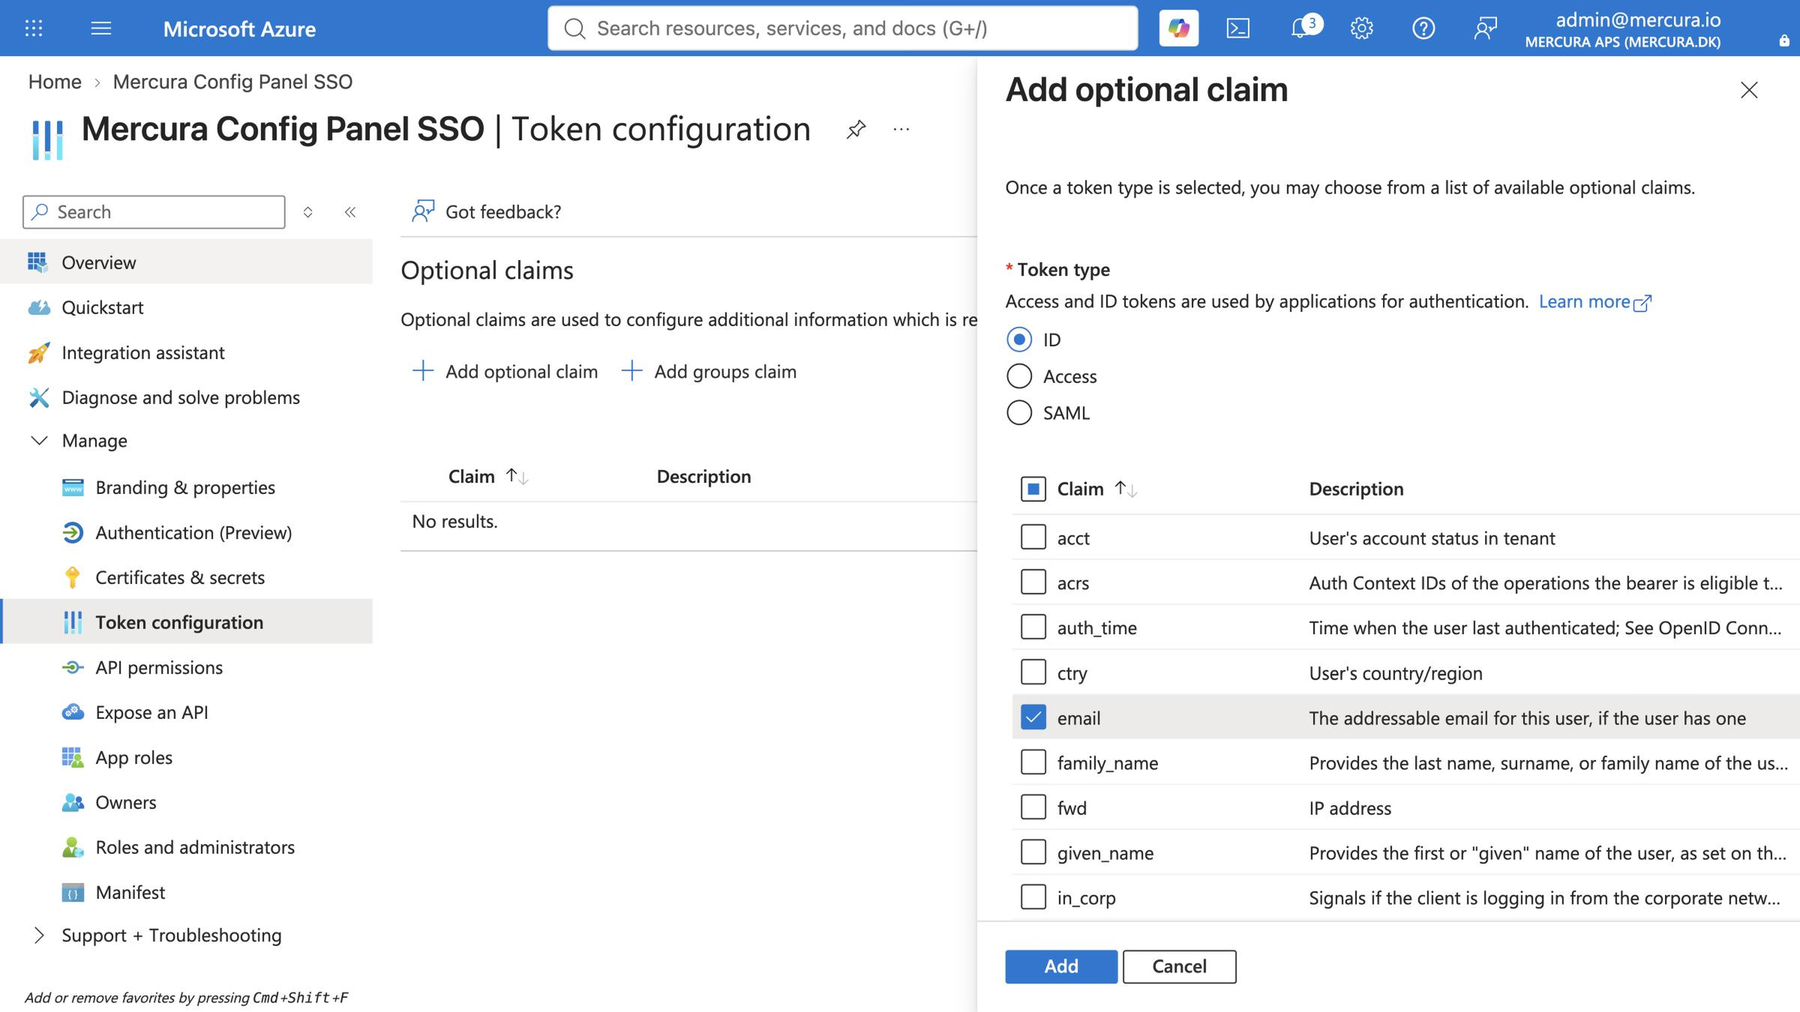Navigate to Branding & properties

click(x=185, y=487)
